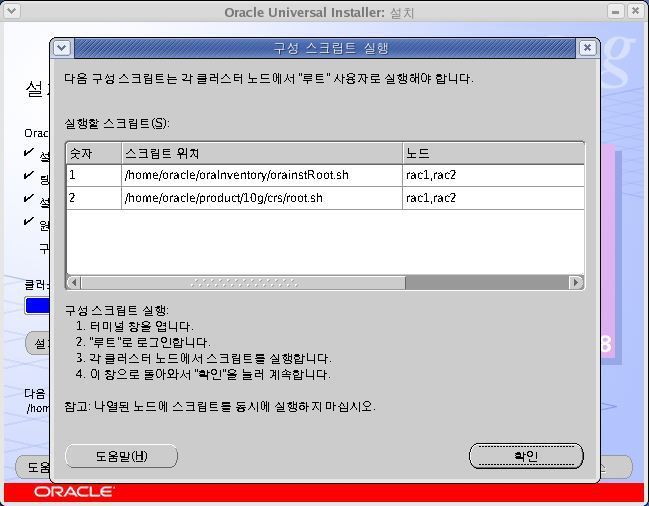Close the Oracle Universal Installer main window

[636, 11]
